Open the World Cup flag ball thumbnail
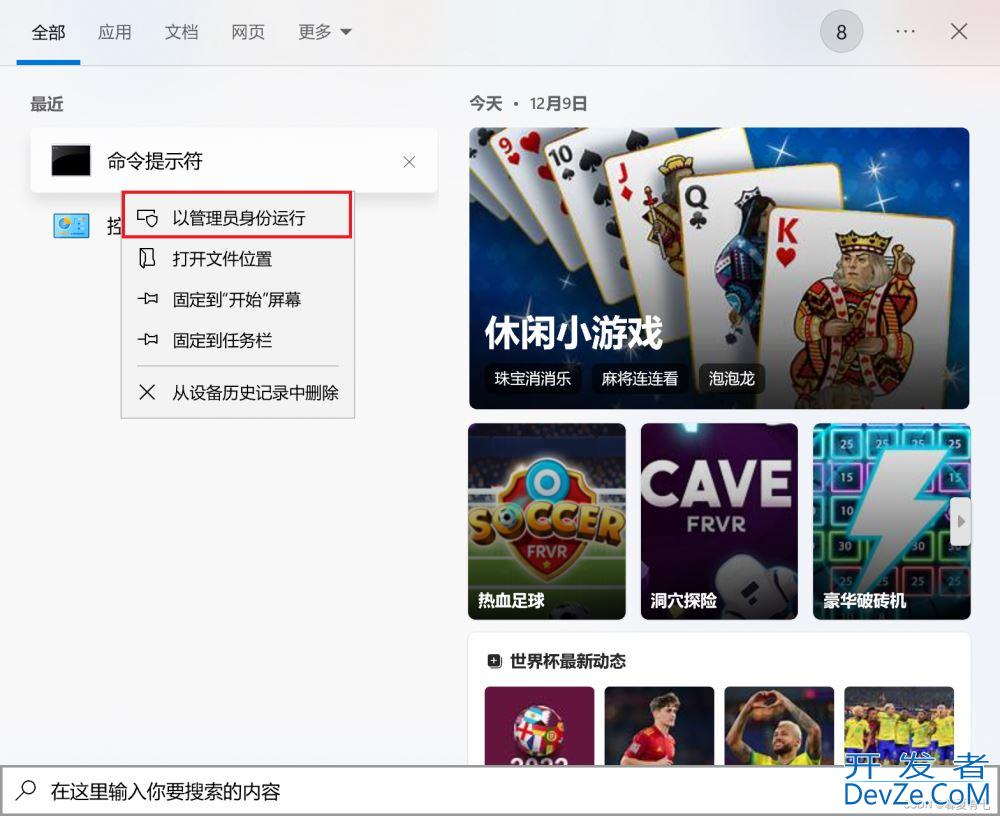Image resolution: width=1000 pixels, height=816 pixels. pyautogui.click(x=539, y=725)
